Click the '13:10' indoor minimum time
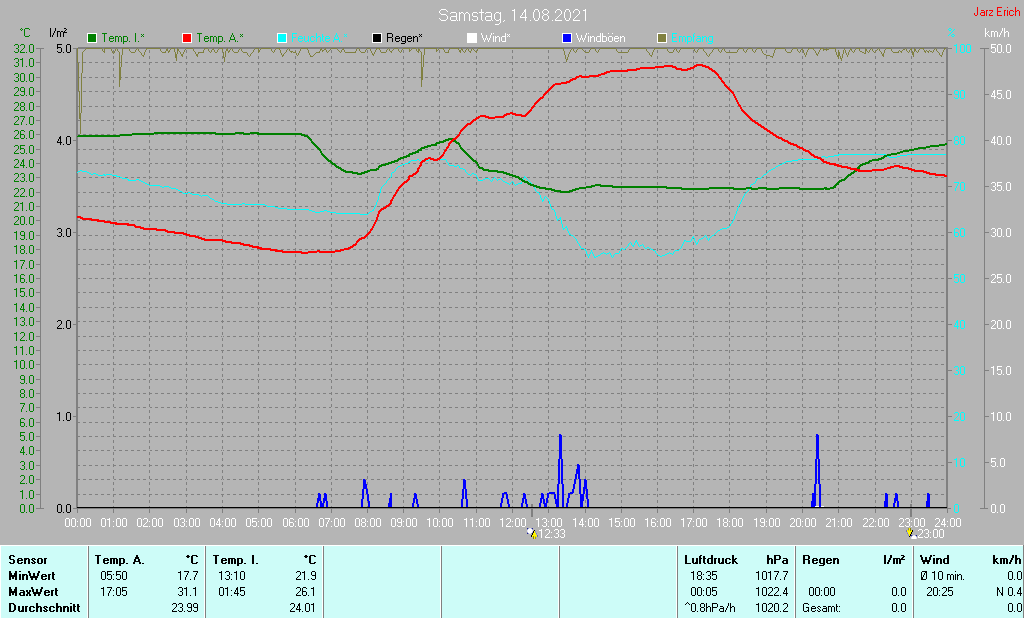 [232, 576]
